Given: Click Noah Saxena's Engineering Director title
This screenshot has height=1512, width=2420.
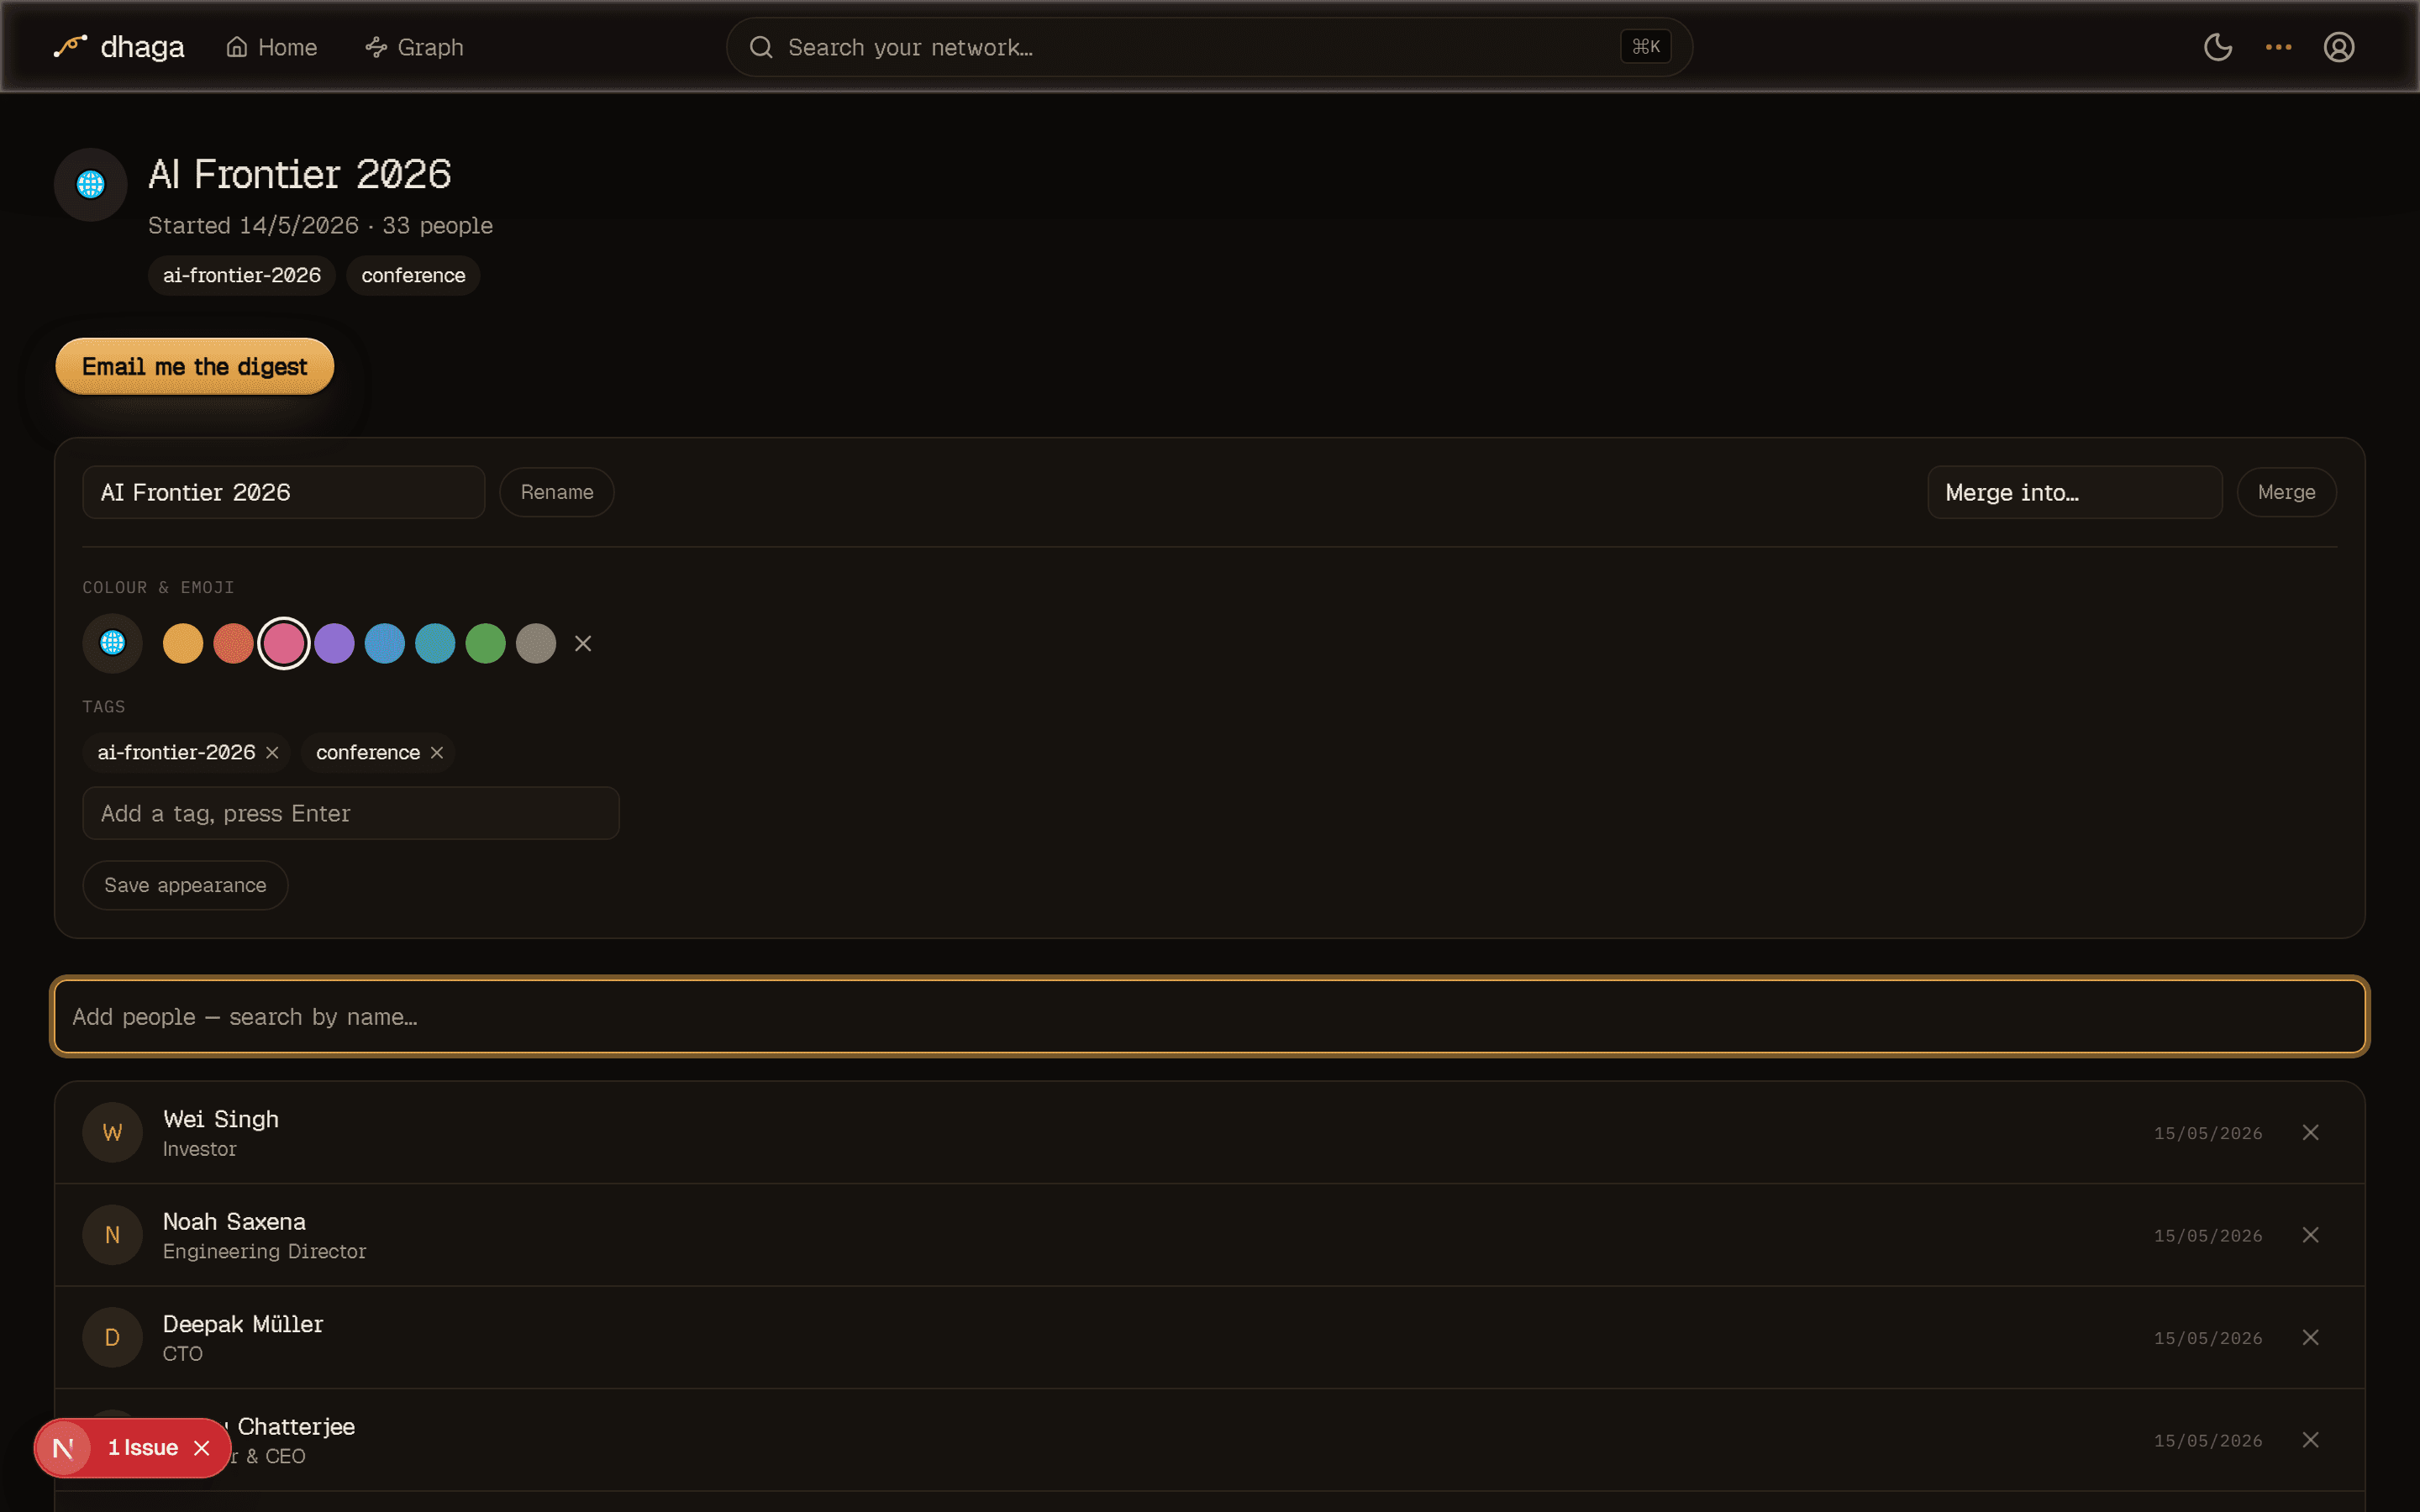Looking at the screenshot, I should (x=264, y=1252).
